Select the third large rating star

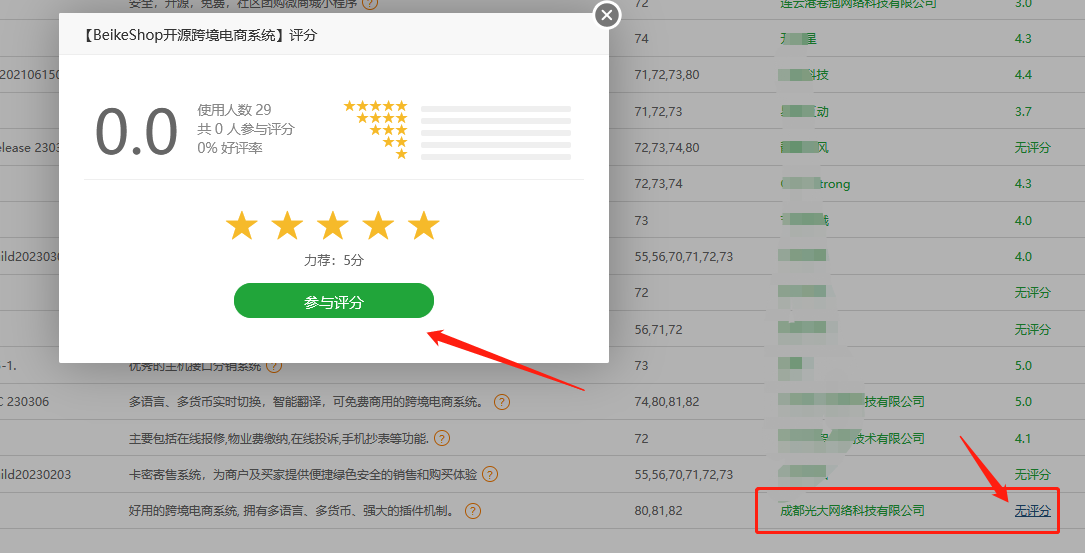click(x=333, y=226)
